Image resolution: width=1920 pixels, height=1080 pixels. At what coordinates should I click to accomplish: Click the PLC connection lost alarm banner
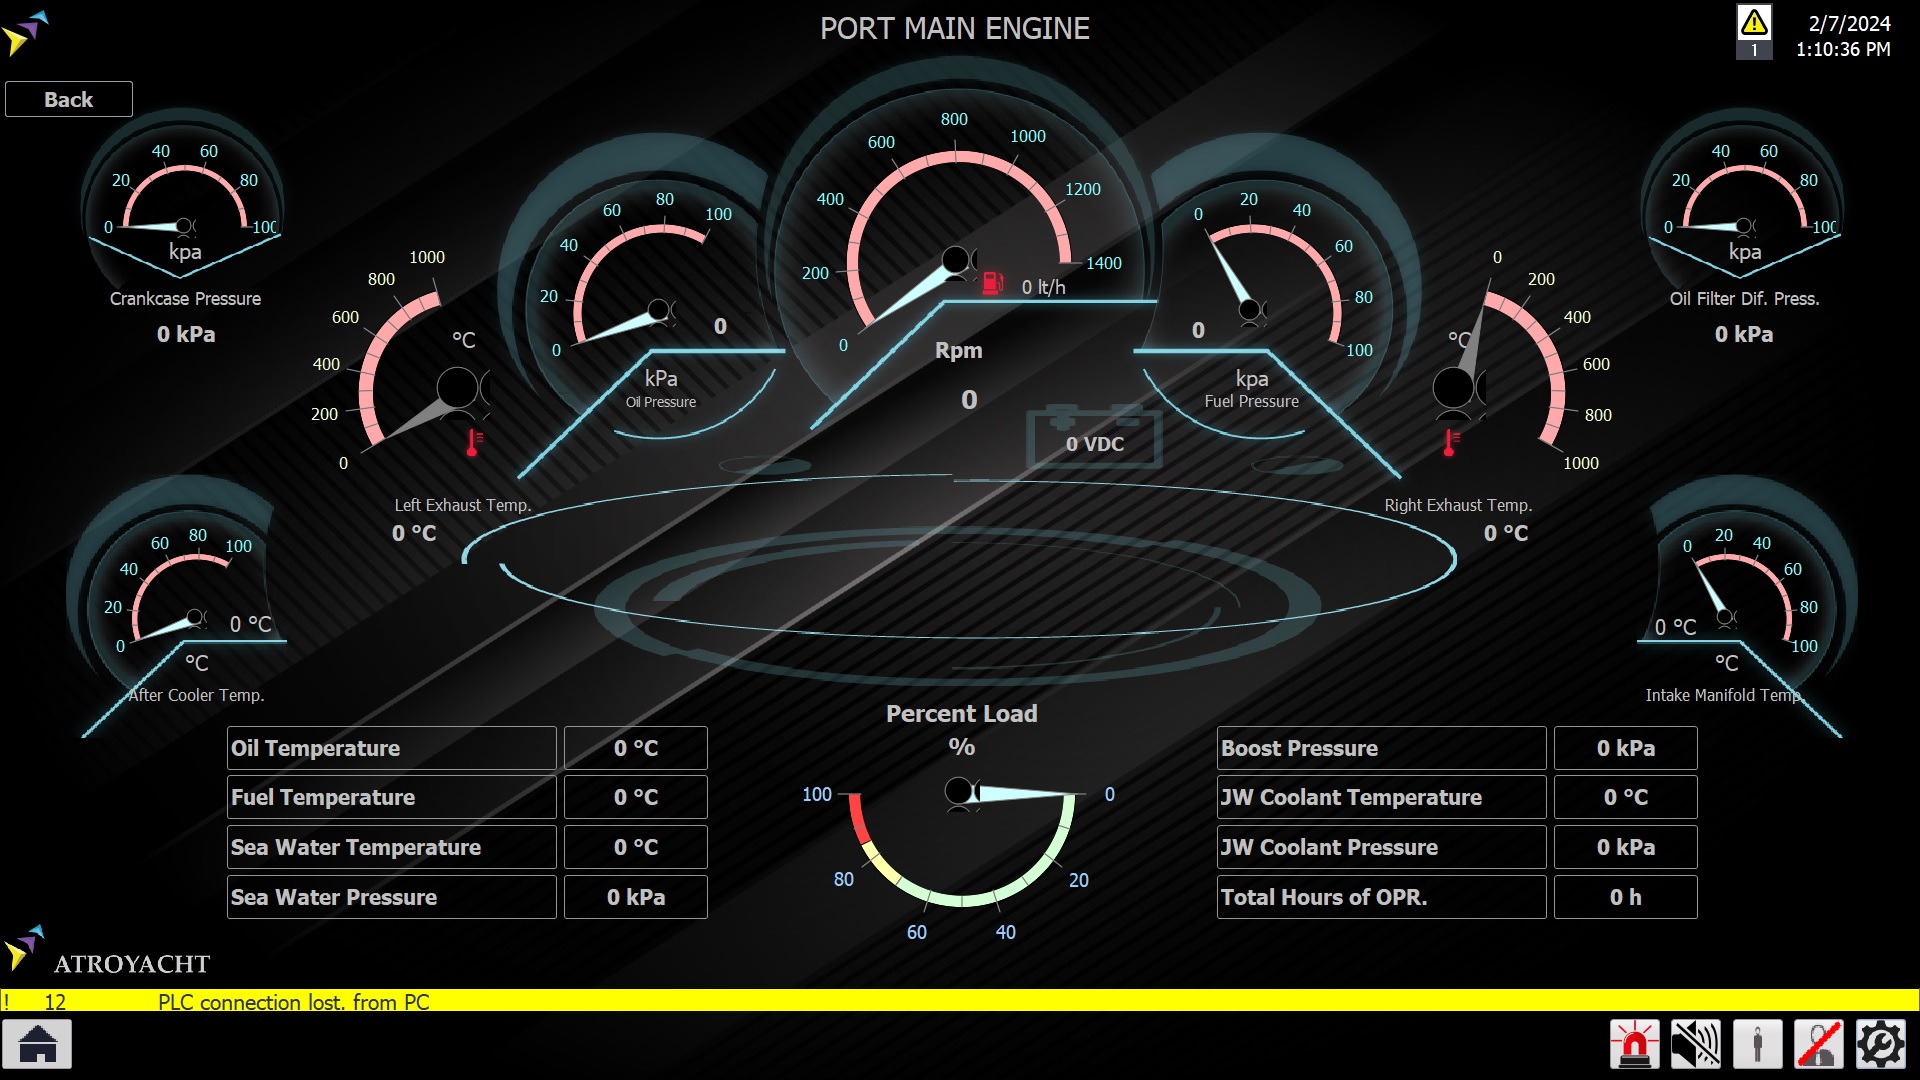click(293, 1001)
